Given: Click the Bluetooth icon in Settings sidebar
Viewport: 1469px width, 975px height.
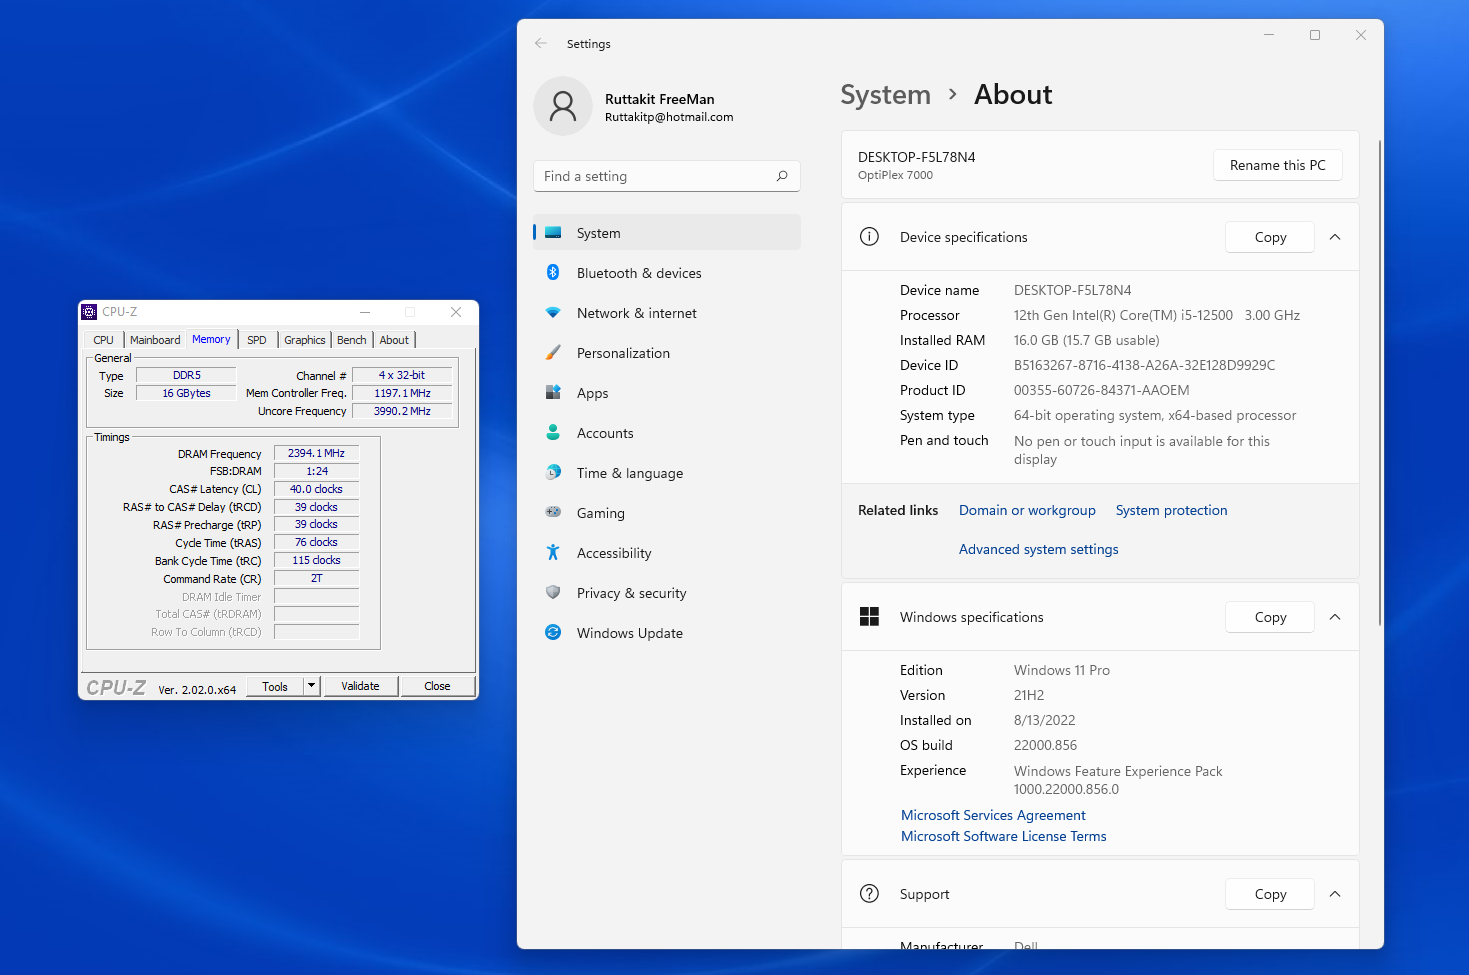Looking at the screenshot, I should click(x=553, y=272).
